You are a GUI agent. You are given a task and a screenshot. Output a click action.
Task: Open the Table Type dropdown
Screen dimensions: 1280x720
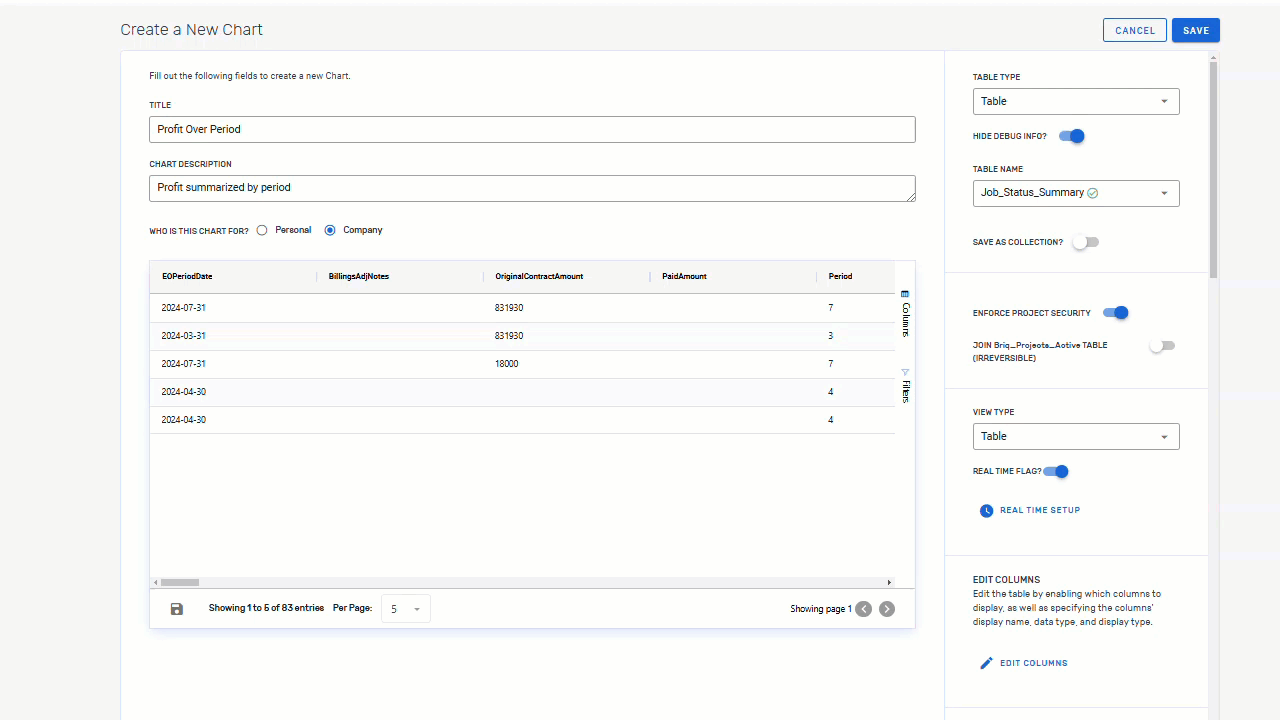[1076, 101]
